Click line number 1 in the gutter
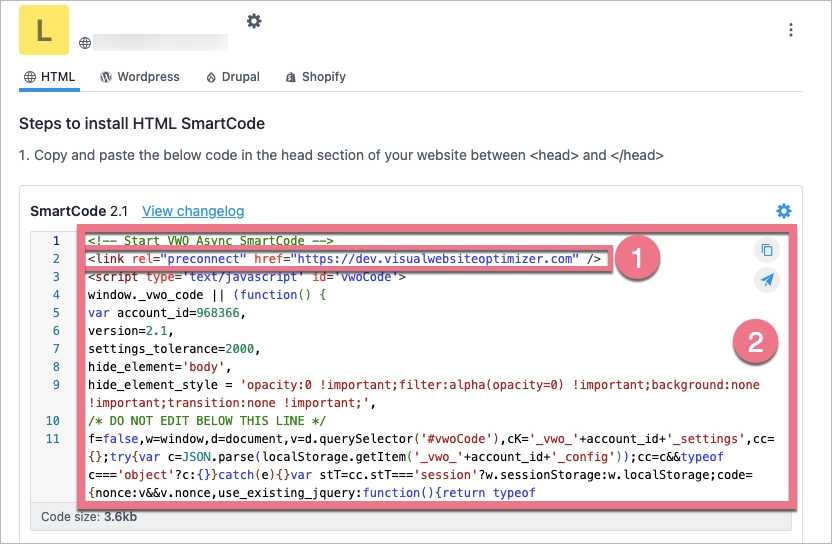The image size is (832, 544). click(56, 241)
